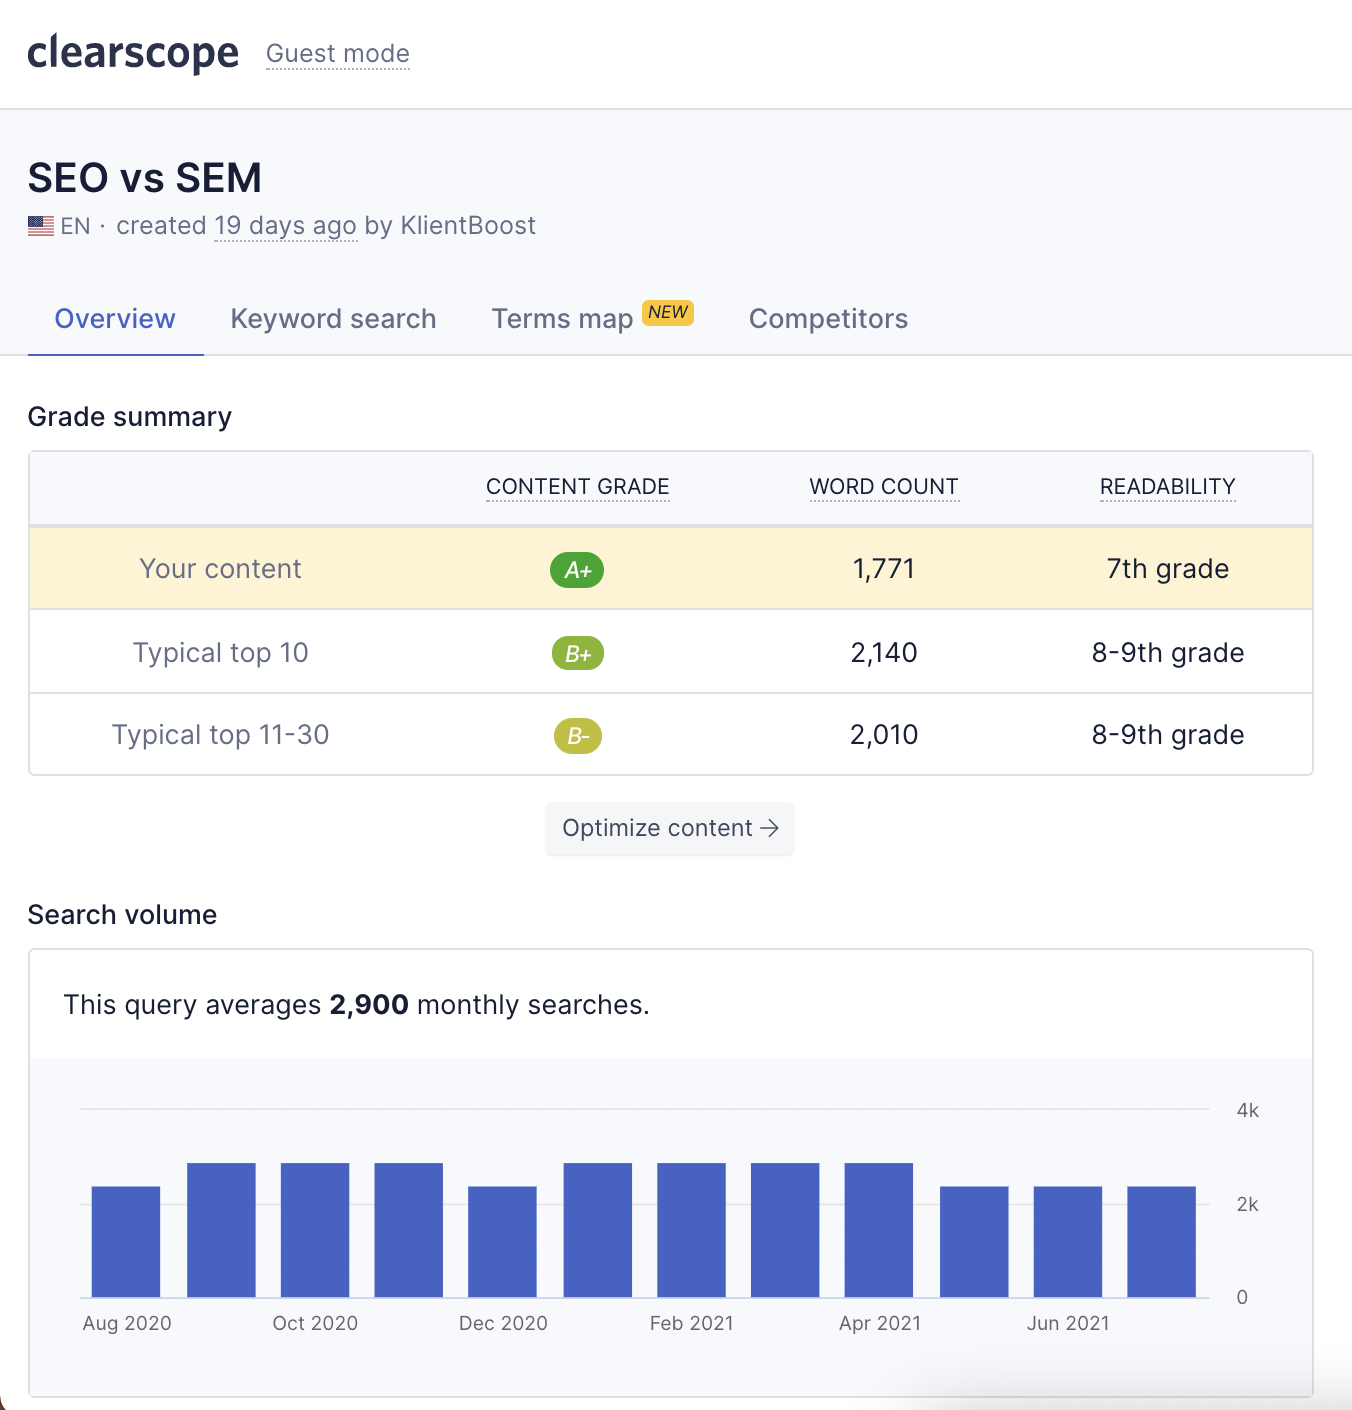
Task: Select the Oct 2020 search volume bar
Action: (315, 1230)
